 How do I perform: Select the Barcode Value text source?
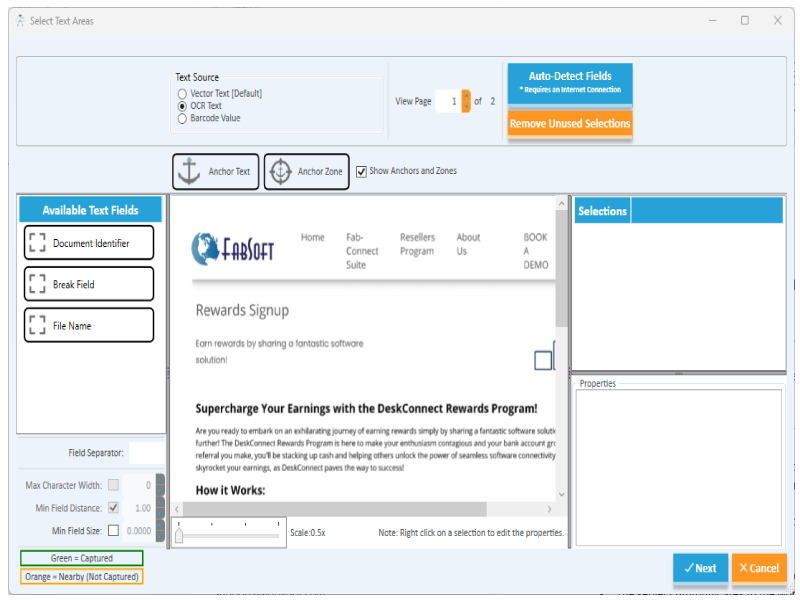point(183,116)
